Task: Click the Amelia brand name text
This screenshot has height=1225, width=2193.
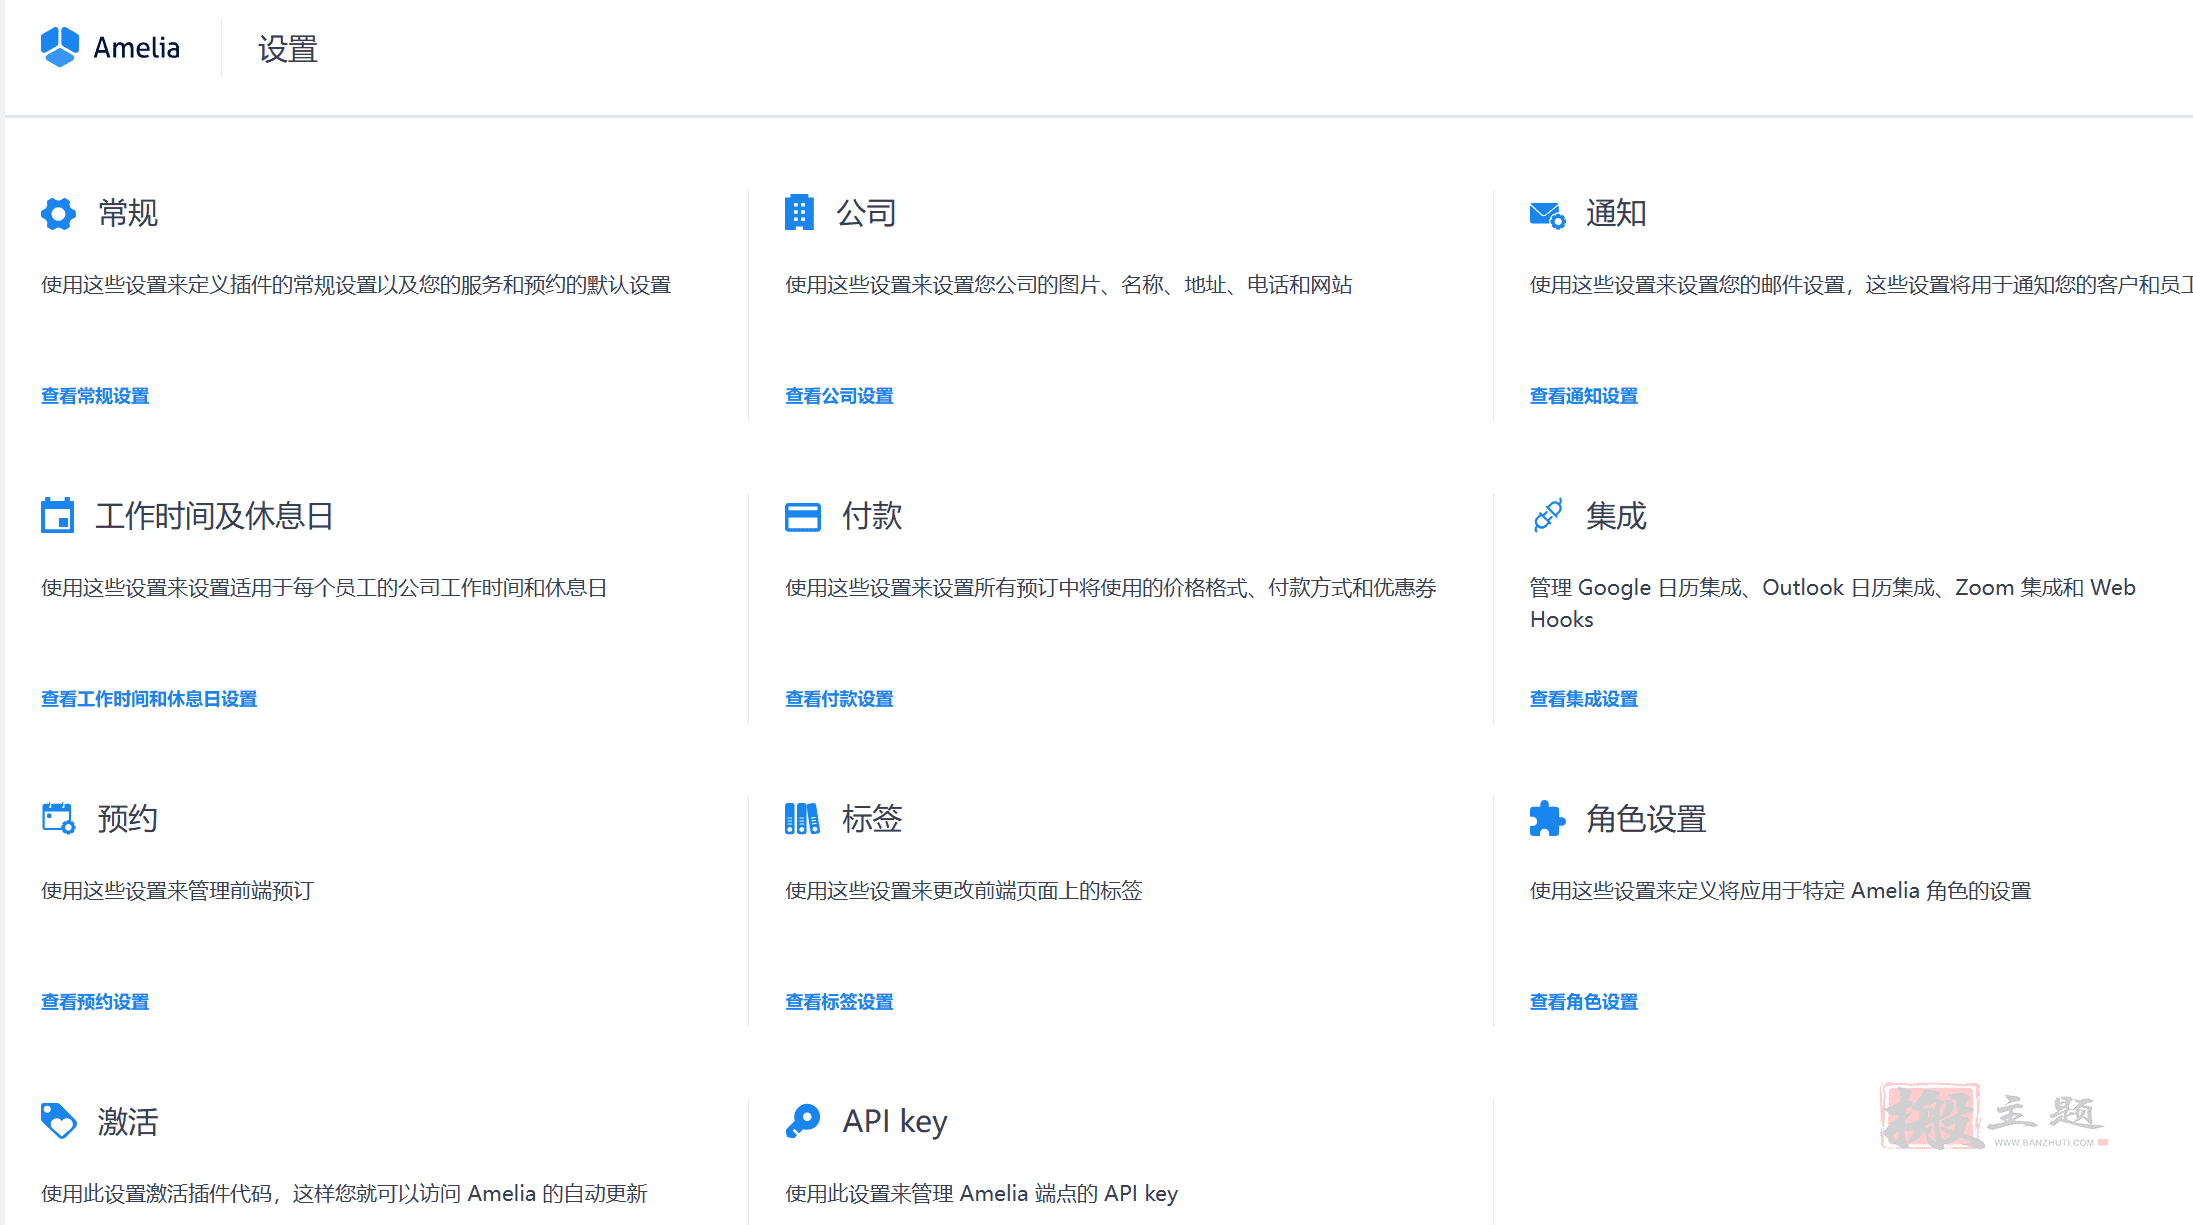Action: [x=136, y=48]
